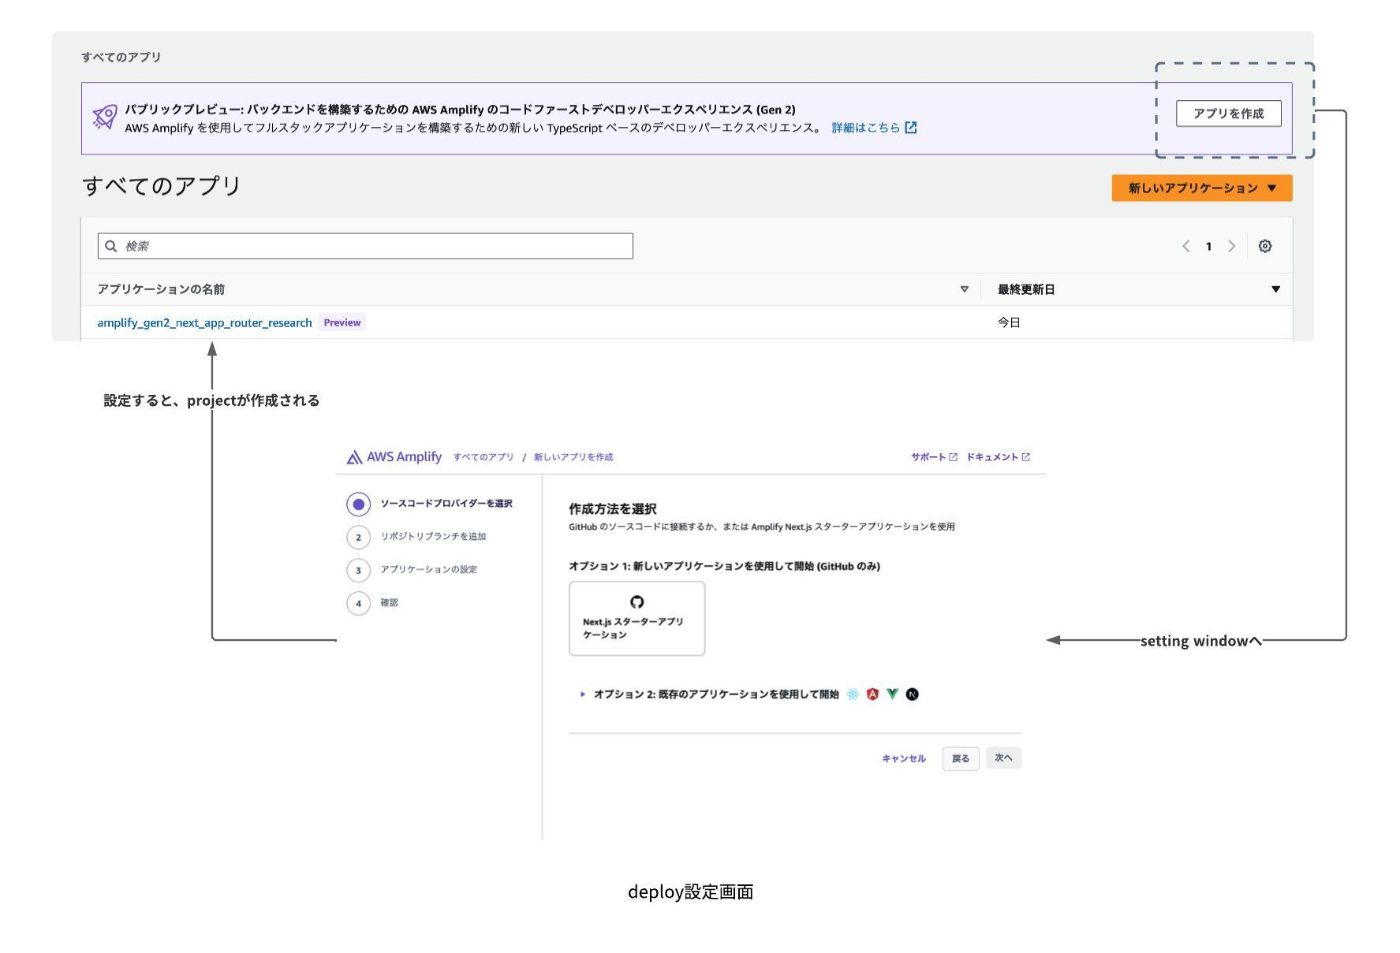Open 新しいアプリを作成 breadcrumb
Image resolution: width=1400 pixels, height=953 pixels.
[x=573, y=457]
